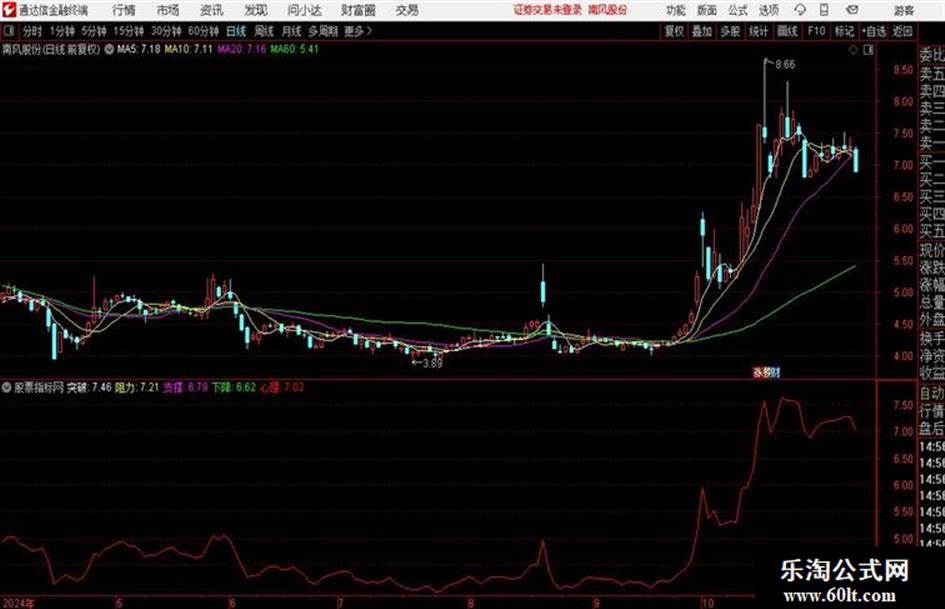
Task: Click the 阻力: 7.21 indicator value
Action: (x=137, y=387)
